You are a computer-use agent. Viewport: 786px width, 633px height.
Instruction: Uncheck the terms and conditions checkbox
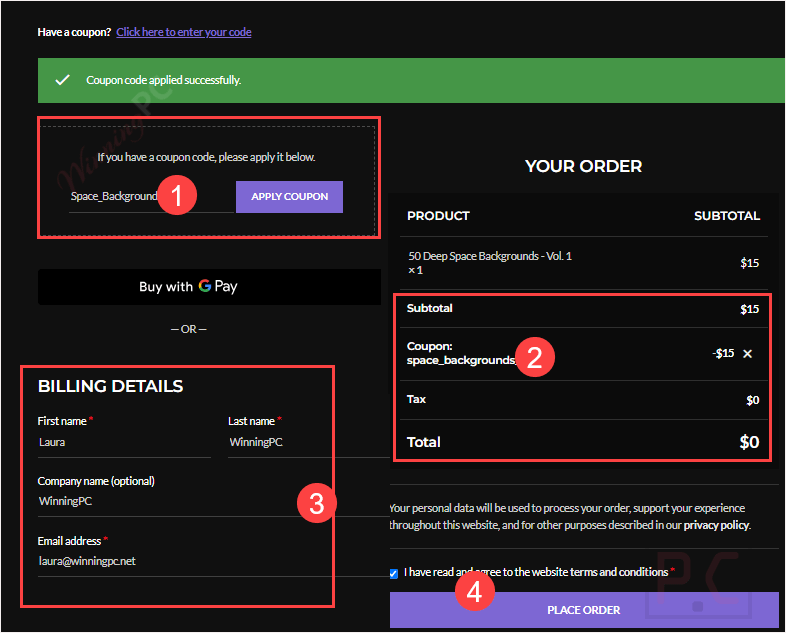tap(394, 573)
